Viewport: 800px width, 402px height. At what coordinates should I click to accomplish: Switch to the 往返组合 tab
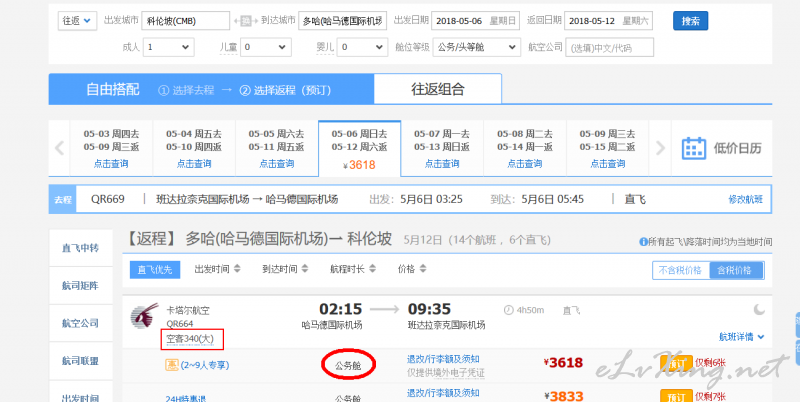(x=438, y=89)
